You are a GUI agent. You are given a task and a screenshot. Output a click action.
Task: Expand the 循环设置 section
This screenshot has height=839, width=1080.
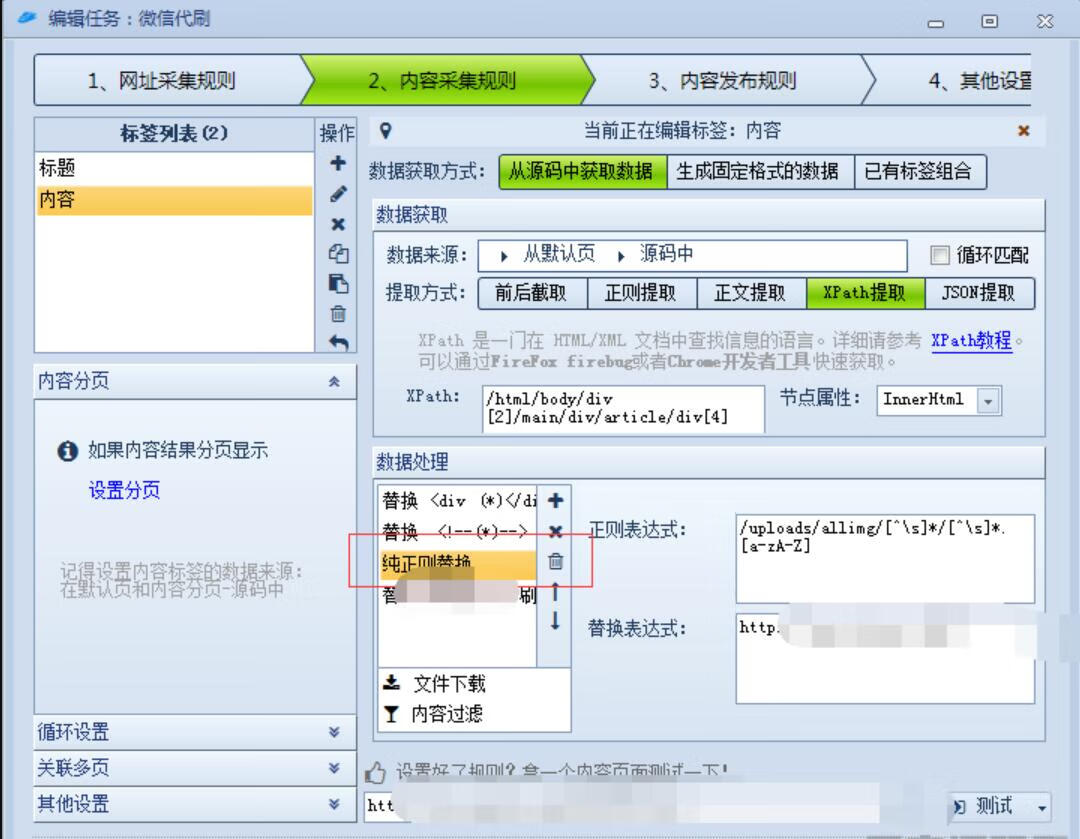click(334, 732)
